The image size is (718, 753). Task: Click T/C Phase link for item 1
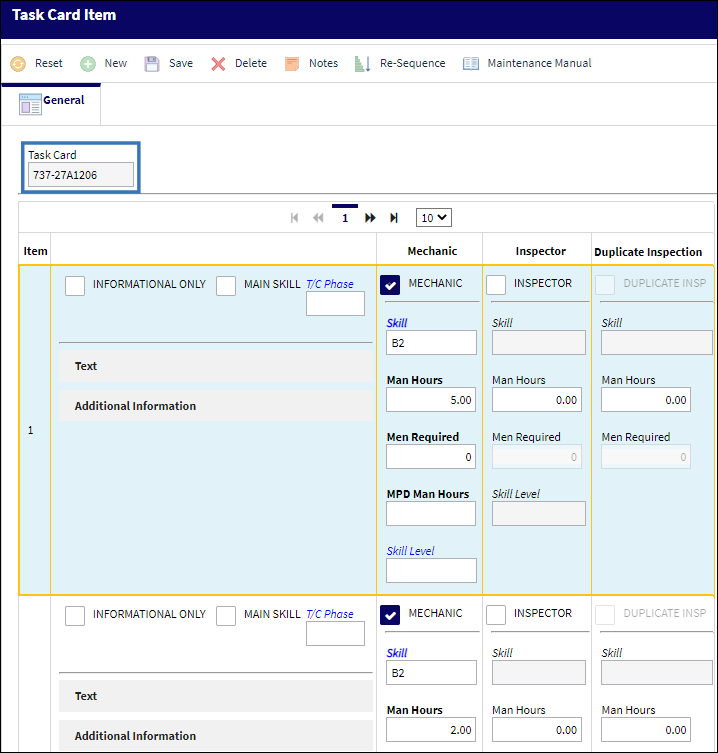tap(329, 284)
